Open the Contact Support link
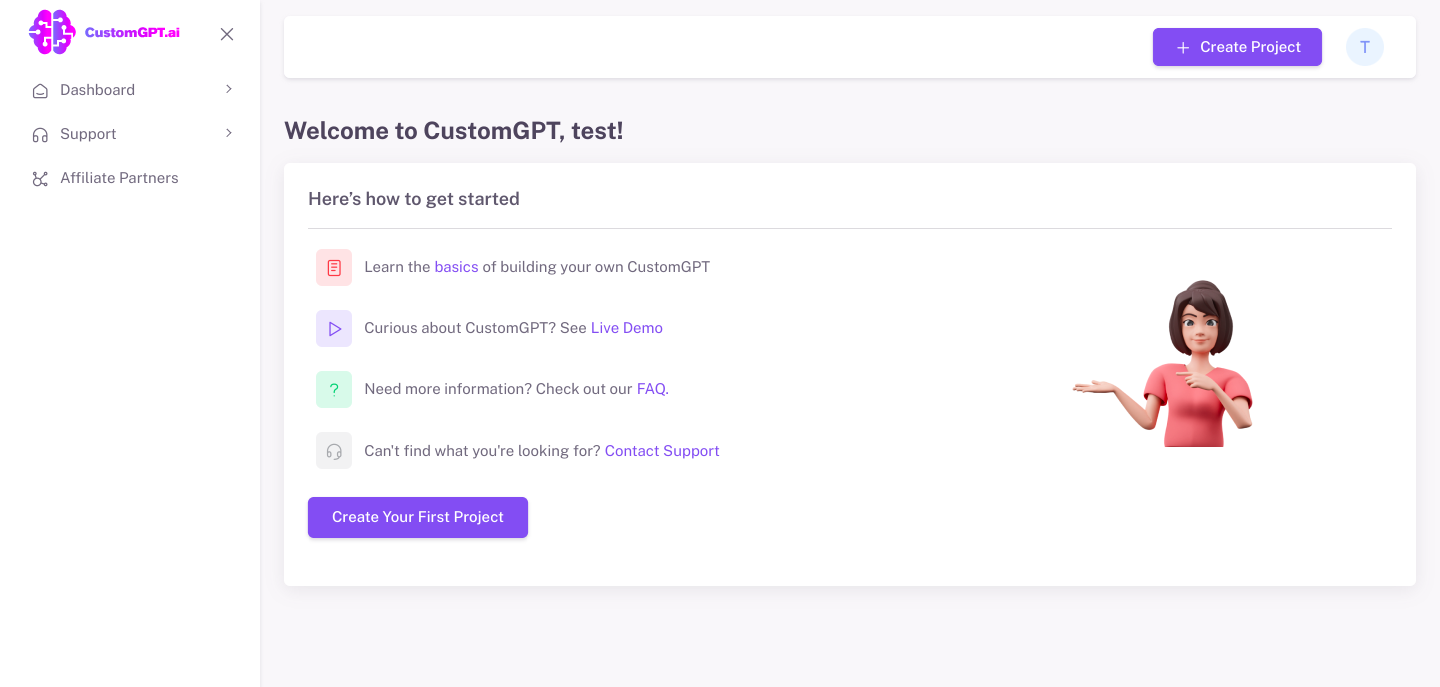1440x687 pixels. pos(662,451)
